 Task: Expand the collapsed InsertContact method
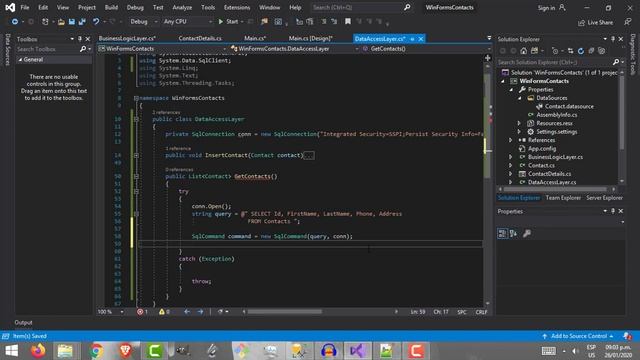coord(136,155)
